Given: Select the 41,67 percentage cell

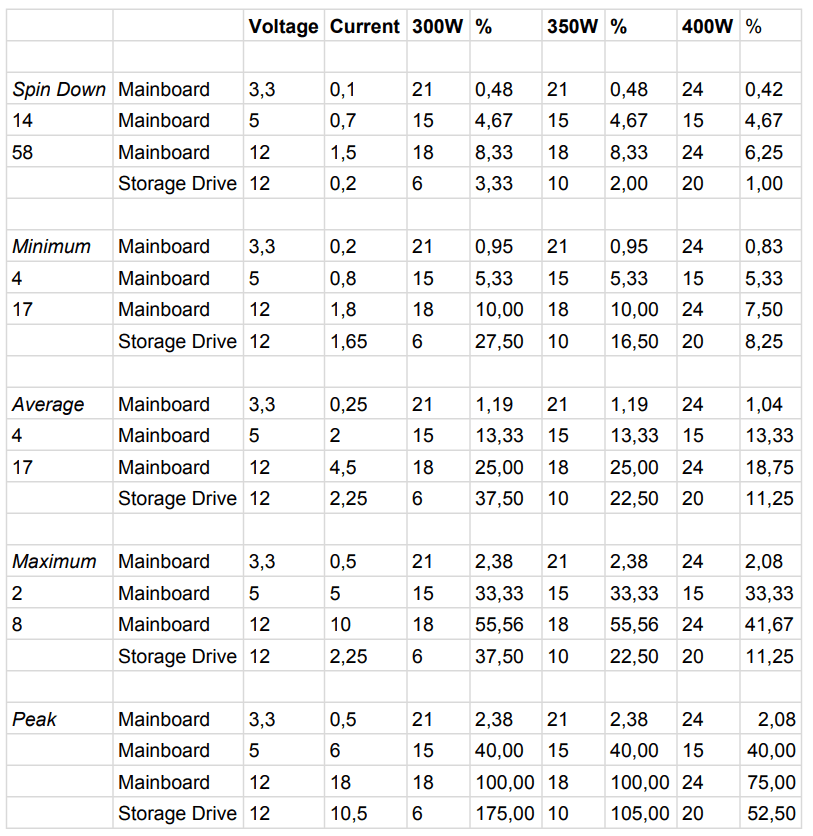Looking at the screenshot, I should (769, 624).
